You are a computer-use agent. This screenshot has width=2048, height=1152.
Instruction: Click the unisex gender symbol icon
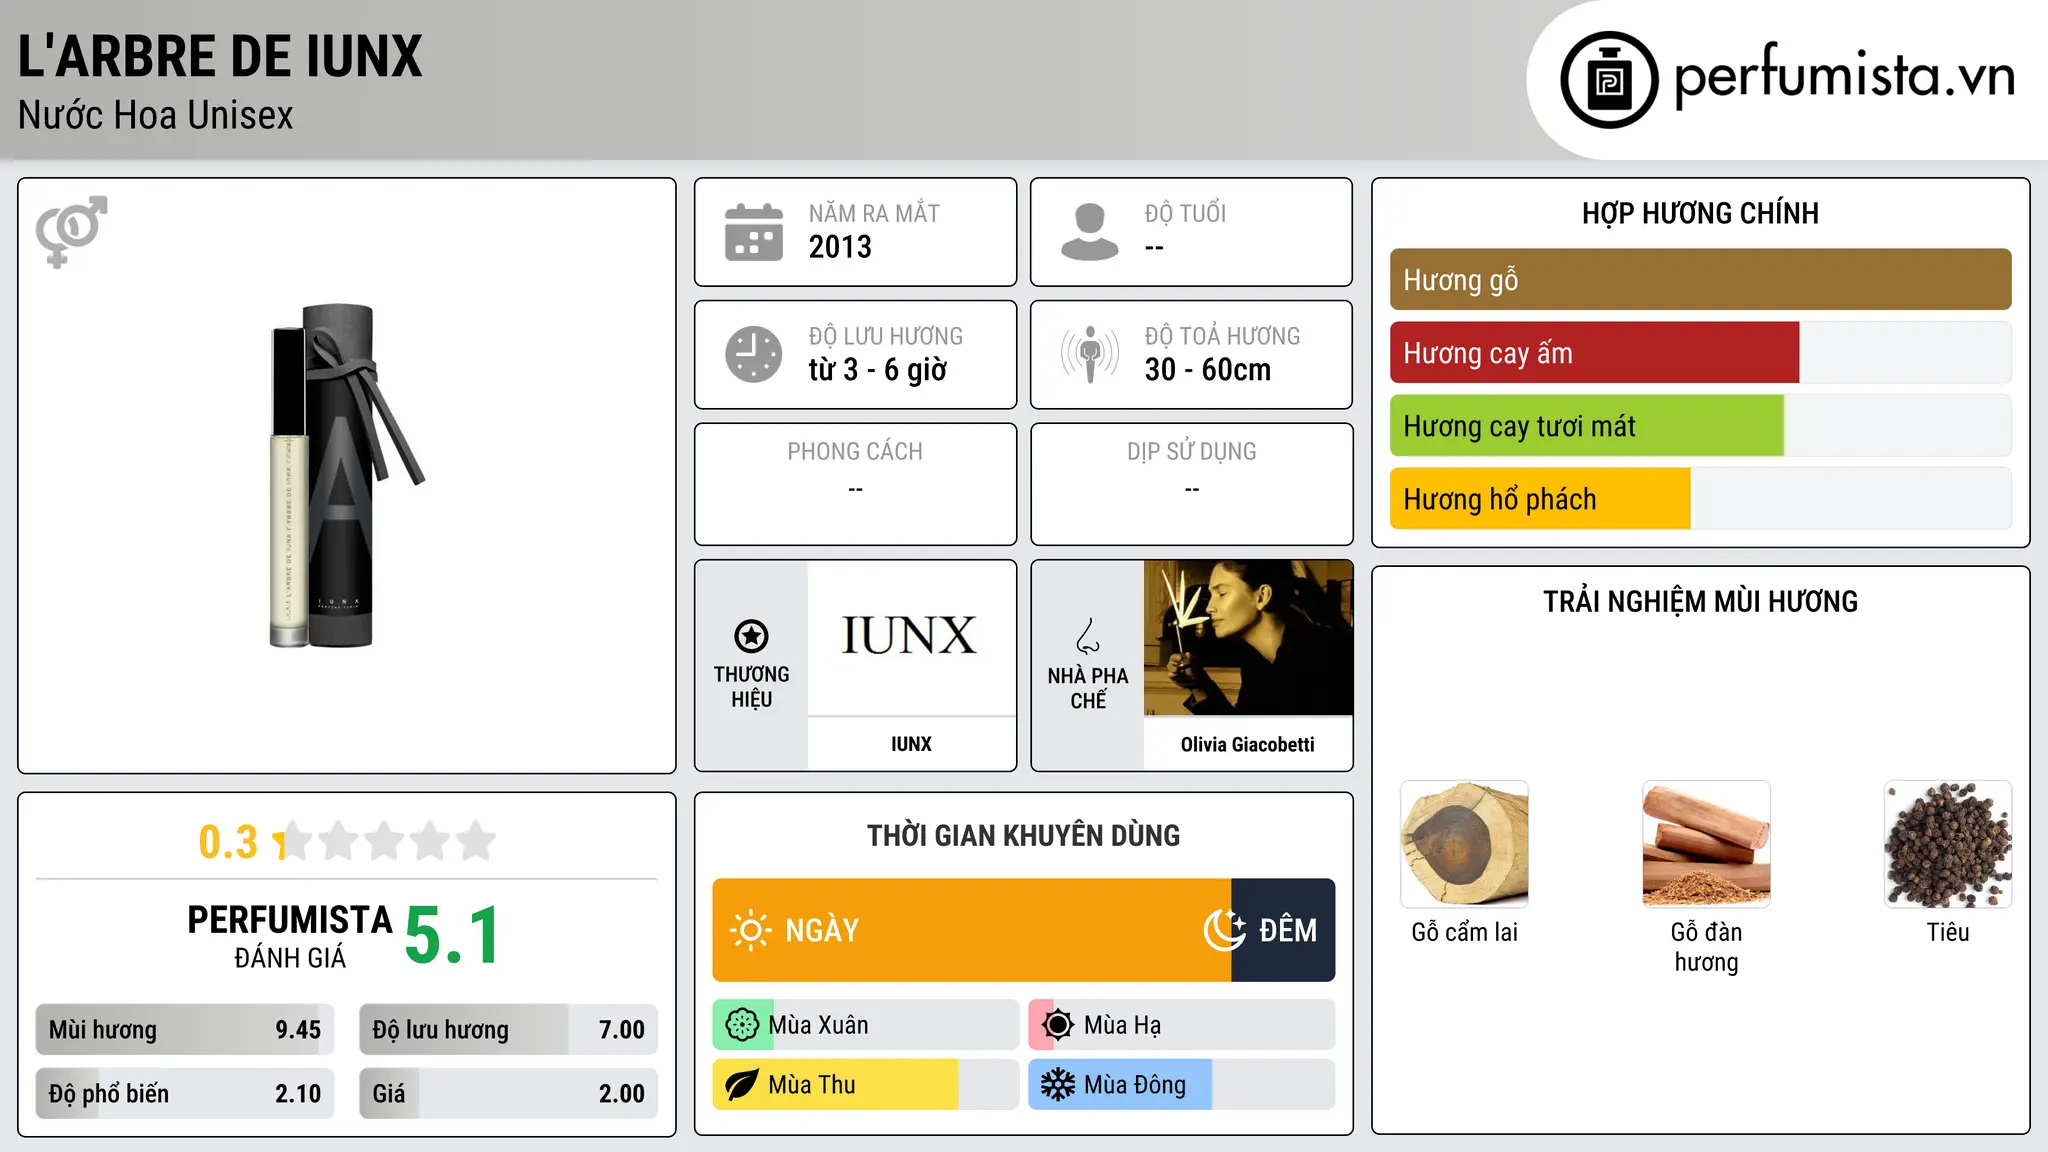[x=71, y=231]
